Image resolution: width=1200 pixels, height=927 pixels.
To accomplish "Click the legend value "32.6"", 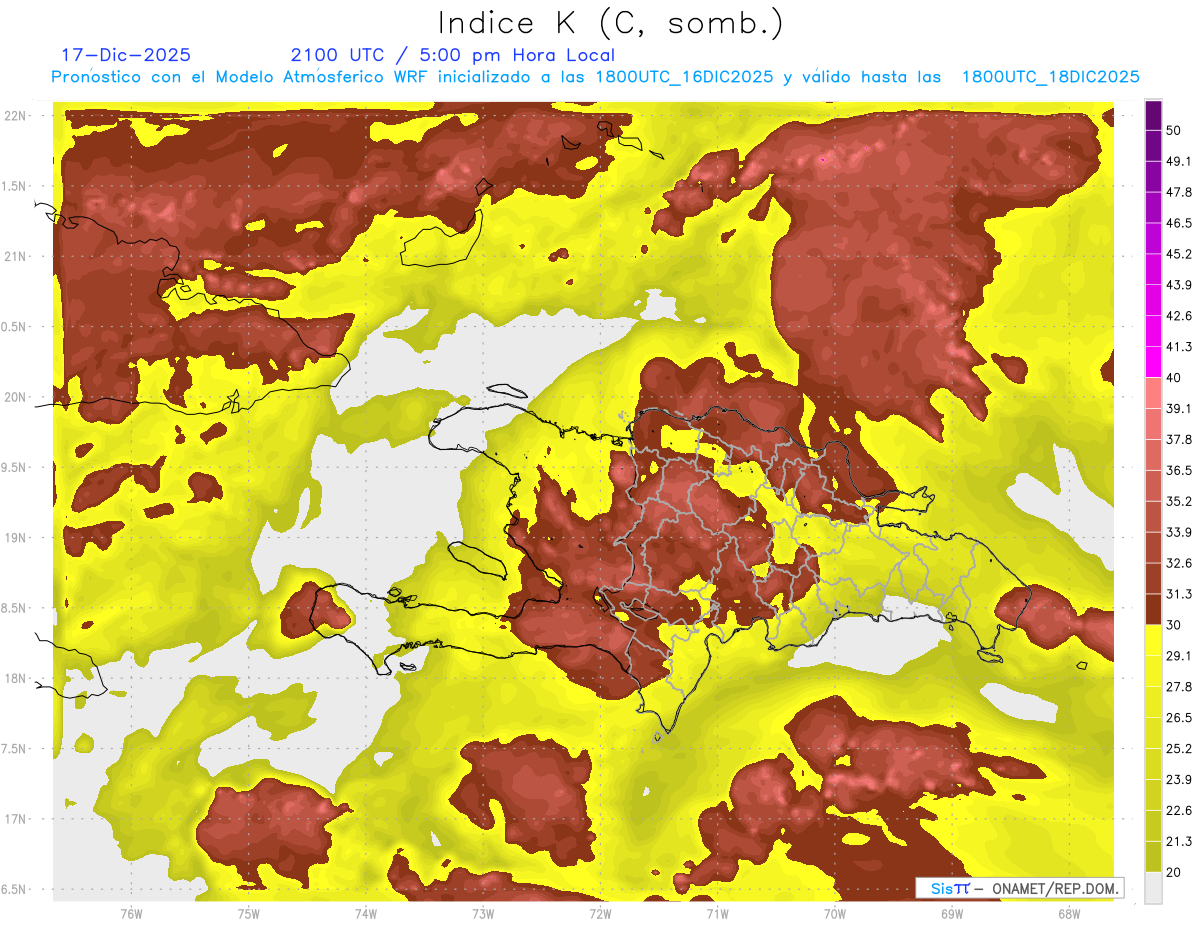I will [x=1179, y=563].
